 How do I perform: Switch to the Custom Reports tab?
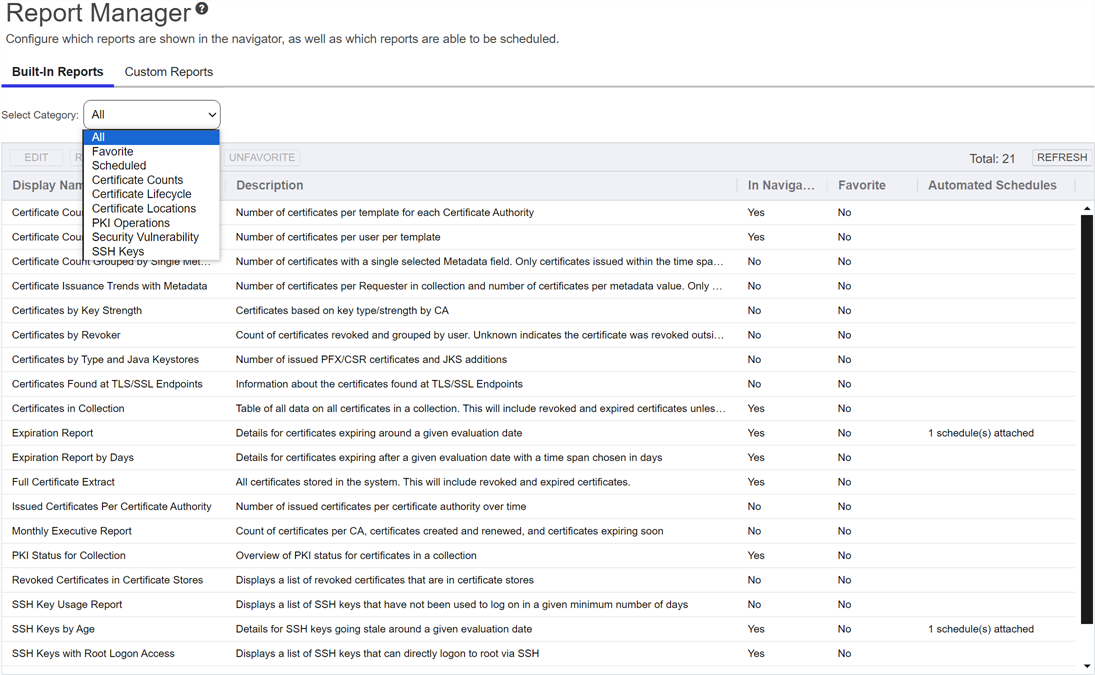tap(168, 72)
